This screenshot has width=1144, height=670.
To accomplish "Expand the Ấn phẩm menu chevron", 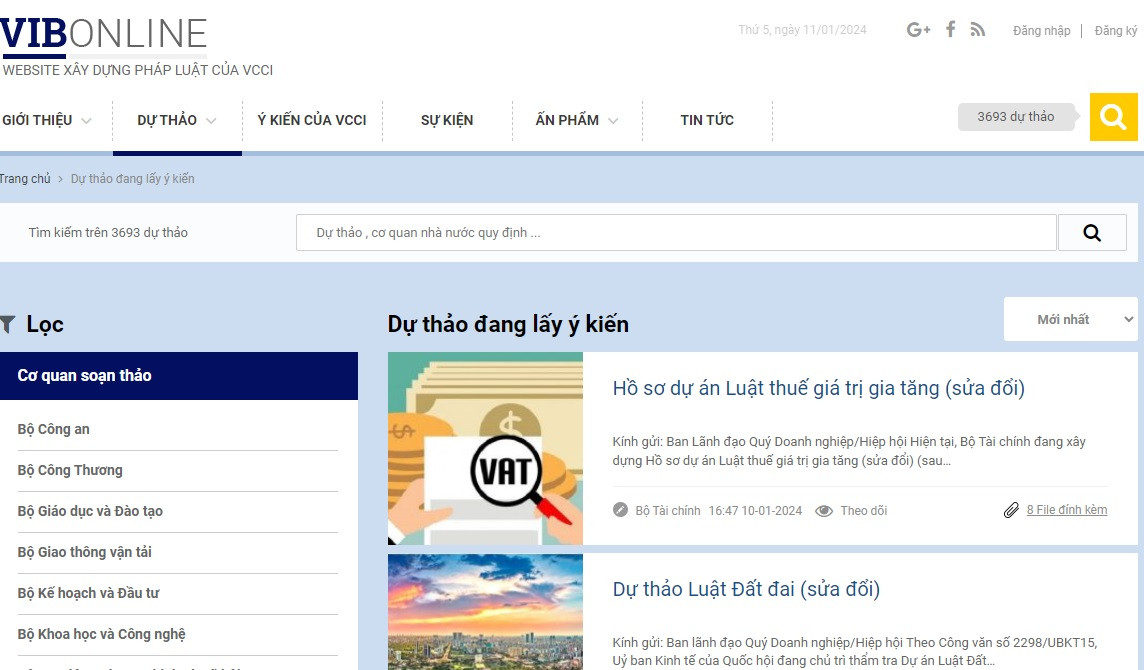I will pos(613,121).
